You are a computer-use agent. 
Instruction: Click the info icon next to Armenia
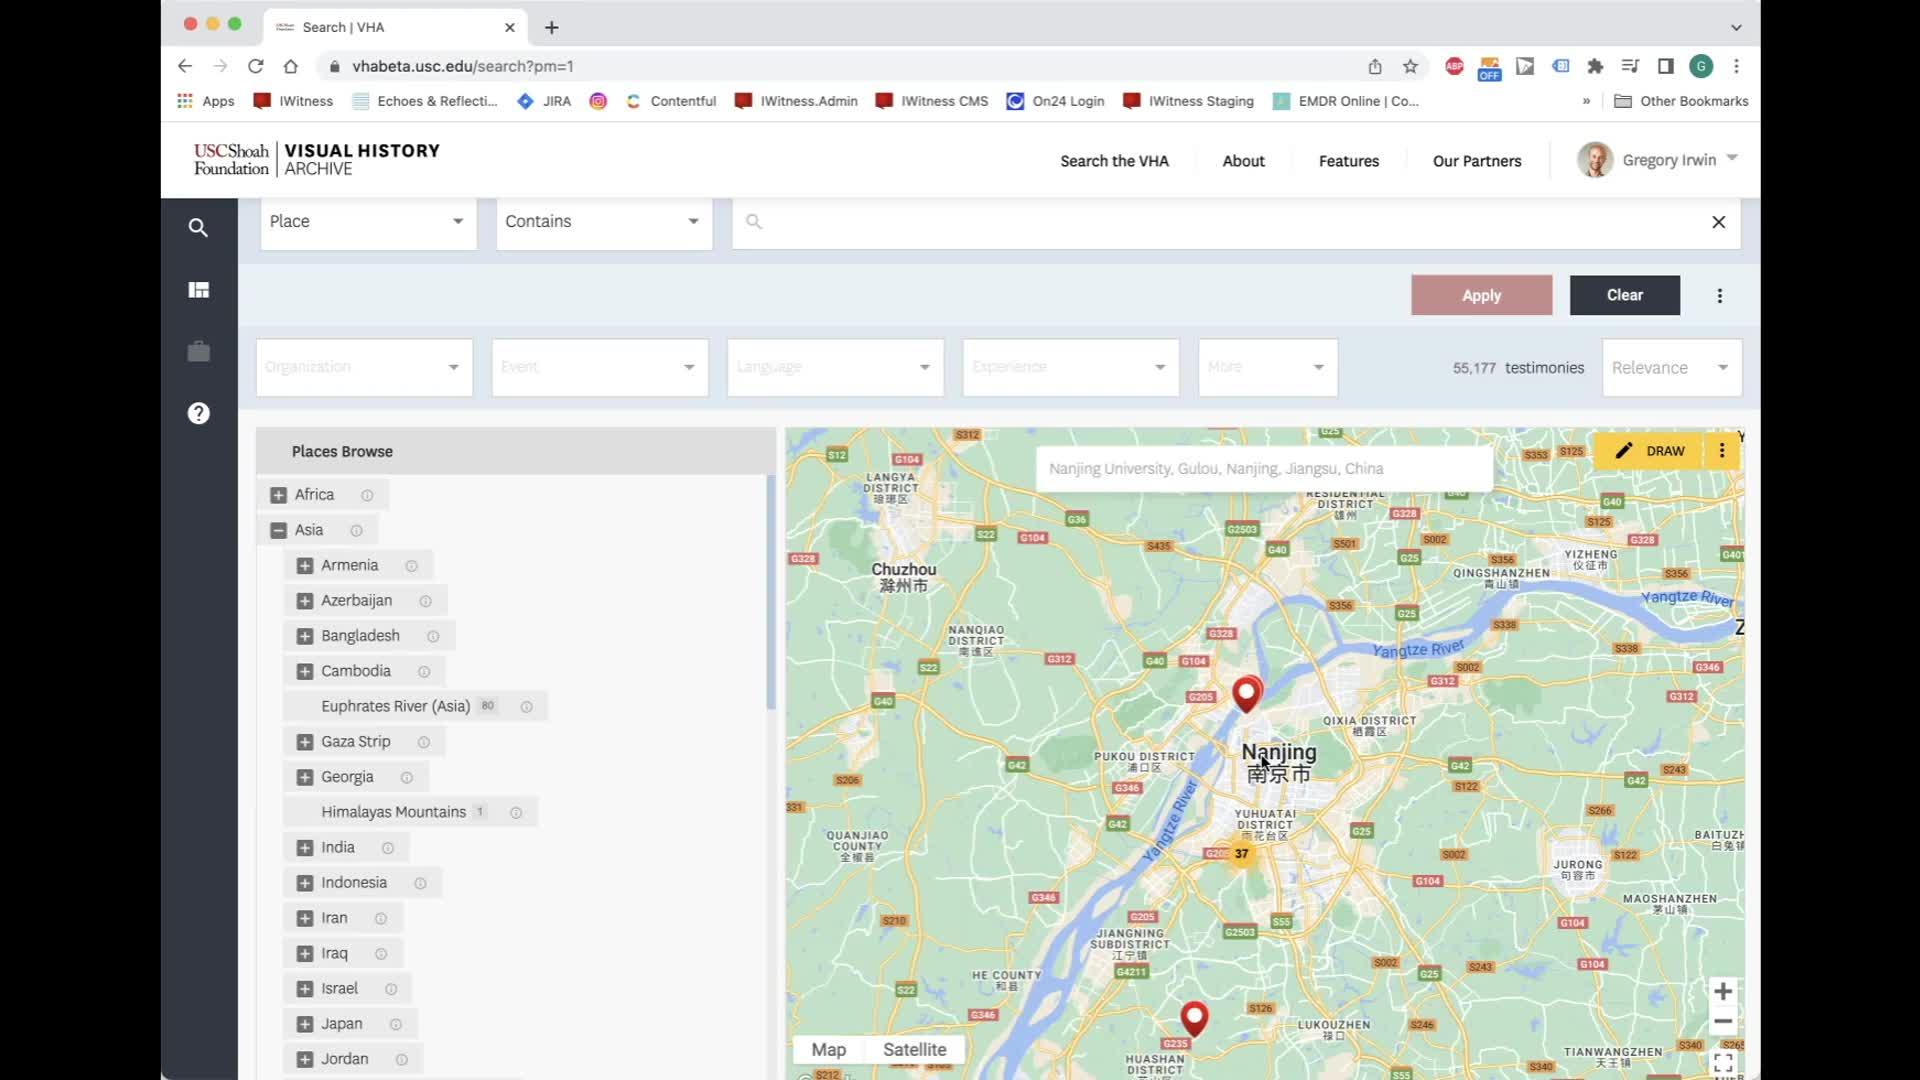pyautogui.click(x=411, y=566)
